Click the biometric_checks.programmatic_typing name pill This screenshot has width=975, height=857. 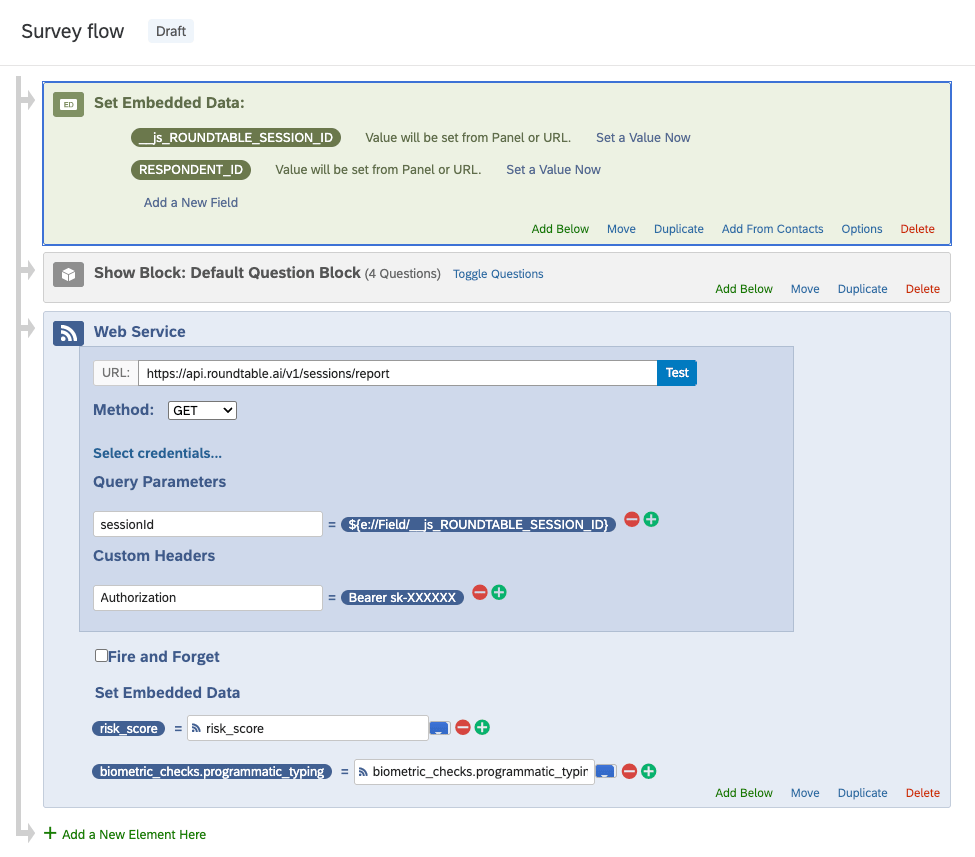tap(212, 772)
